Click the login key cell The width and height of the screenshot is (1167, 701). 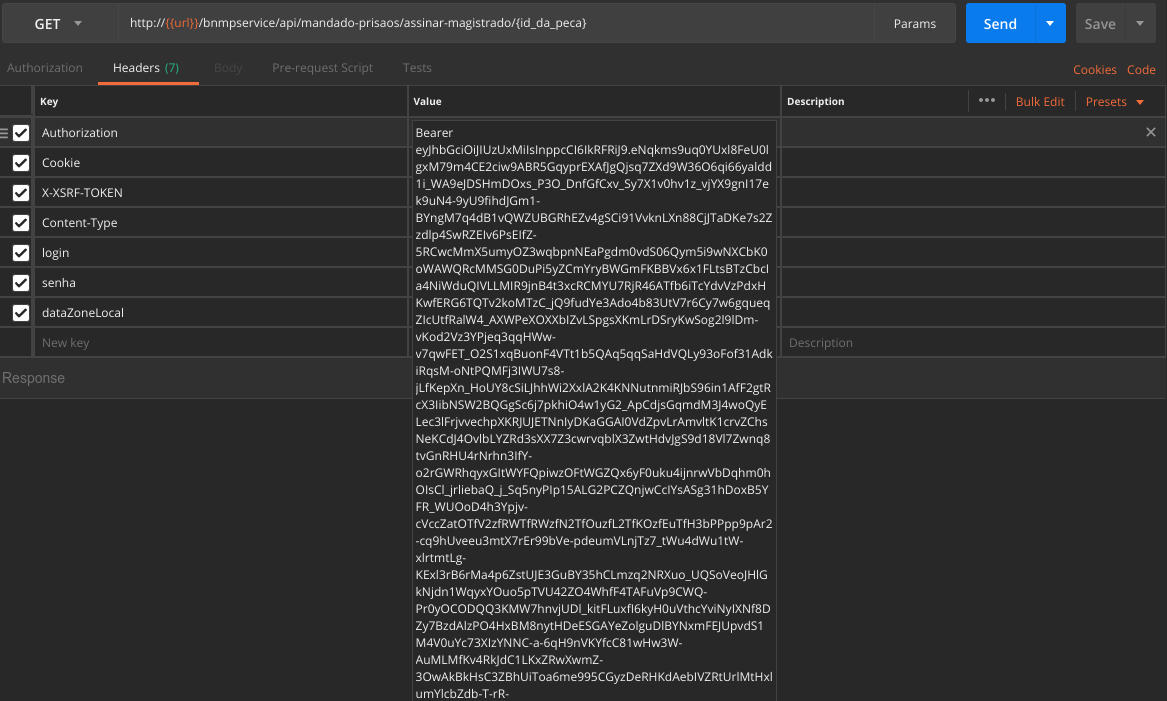tap(221, 252)
